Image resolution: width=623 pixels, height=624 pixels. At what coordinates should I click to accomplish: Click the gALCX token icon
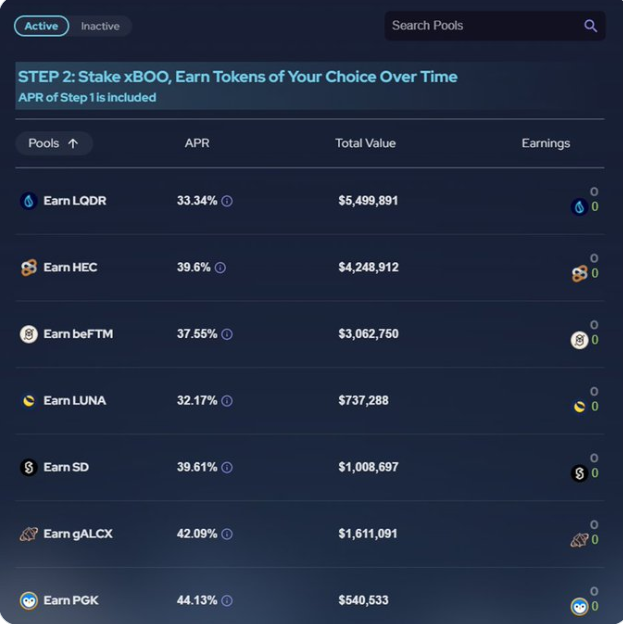29,534
